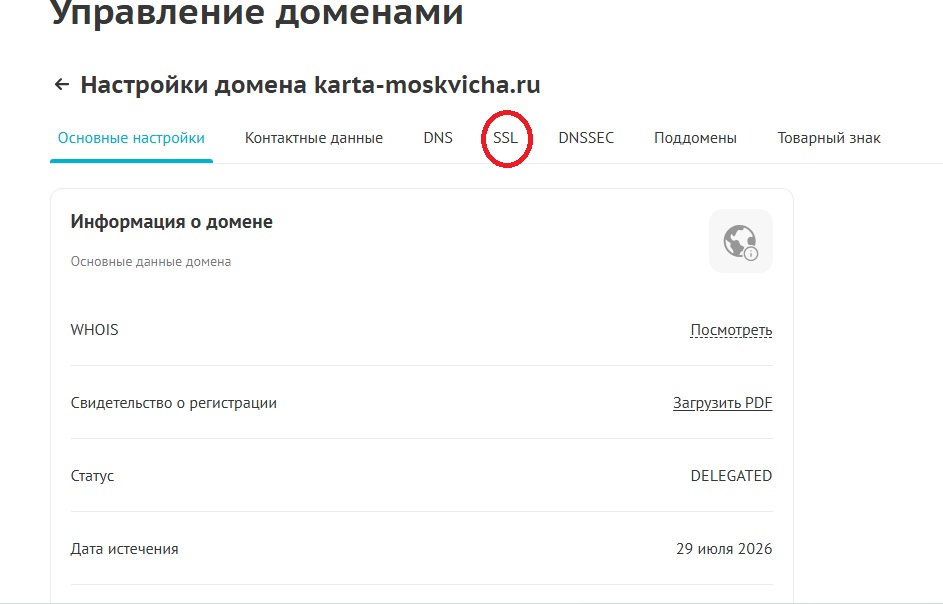Click the Посмотреть link for WHOIS
943x604 pixels.
coord(731,330)
